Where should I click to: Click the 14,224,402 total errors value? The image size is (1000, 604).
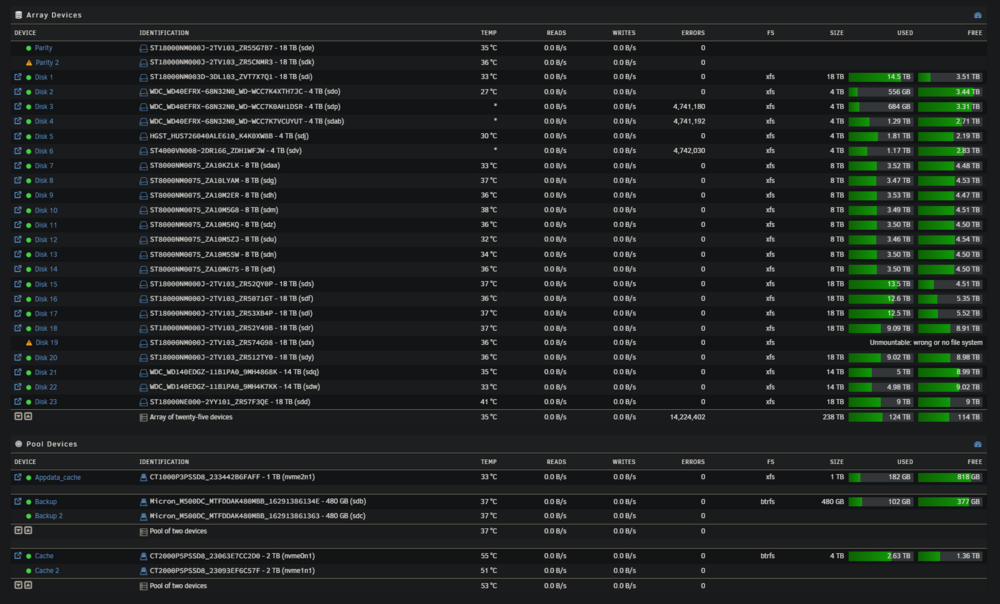[688, 417]
